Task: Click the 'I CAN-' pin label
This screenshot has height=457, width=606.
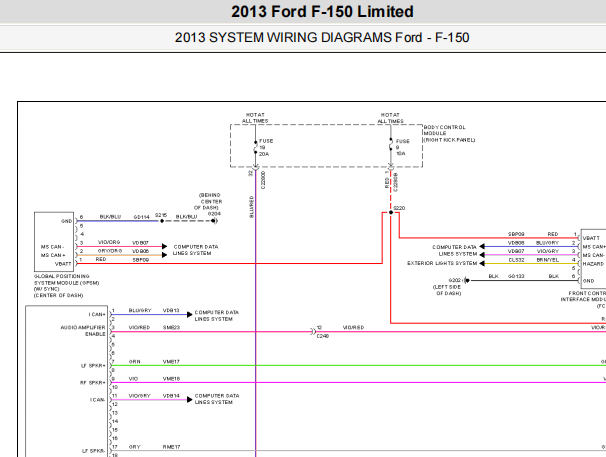Action: (97, 400)
